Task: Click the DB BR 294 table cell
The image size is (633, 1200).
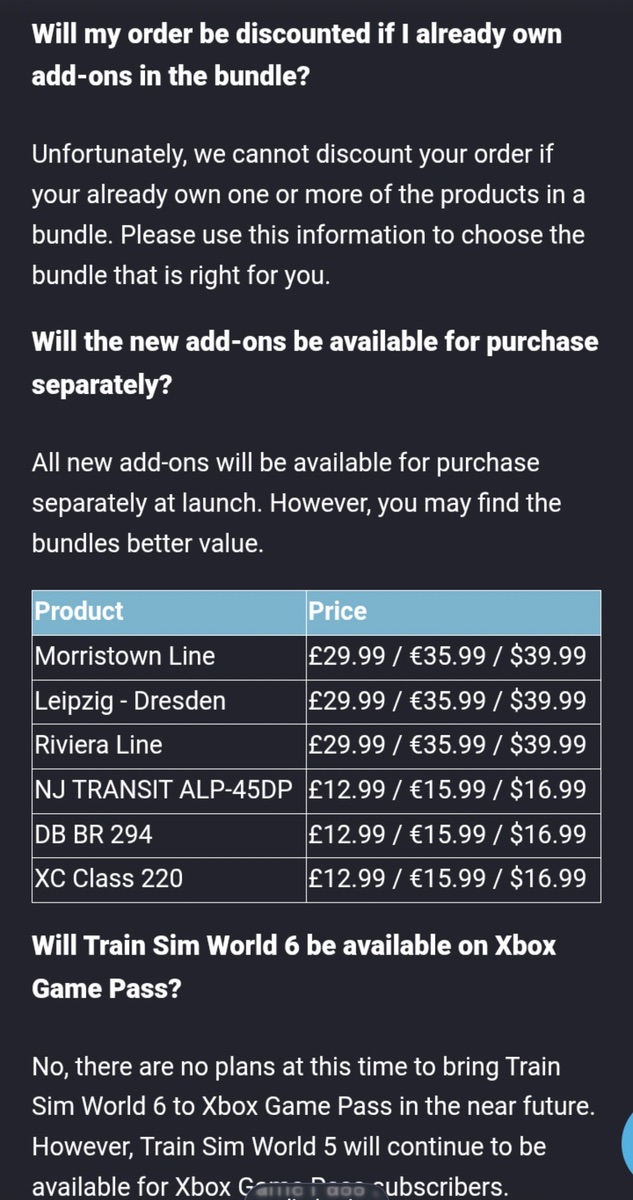Action: (x=169, y=835)
